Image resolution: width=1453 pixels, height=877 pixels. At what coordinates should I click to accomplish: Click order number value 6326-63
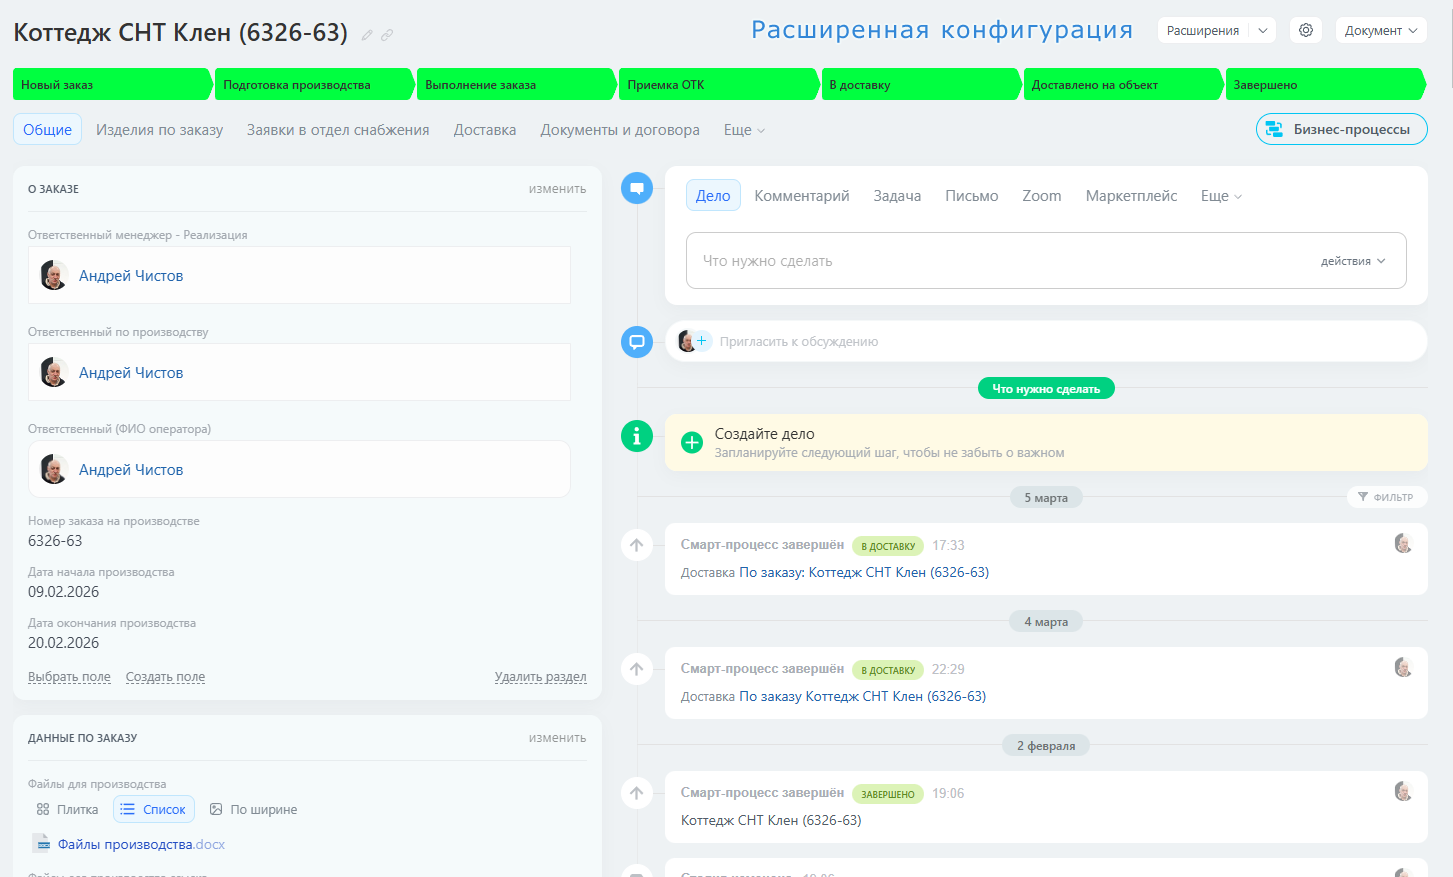pos(55,541)
